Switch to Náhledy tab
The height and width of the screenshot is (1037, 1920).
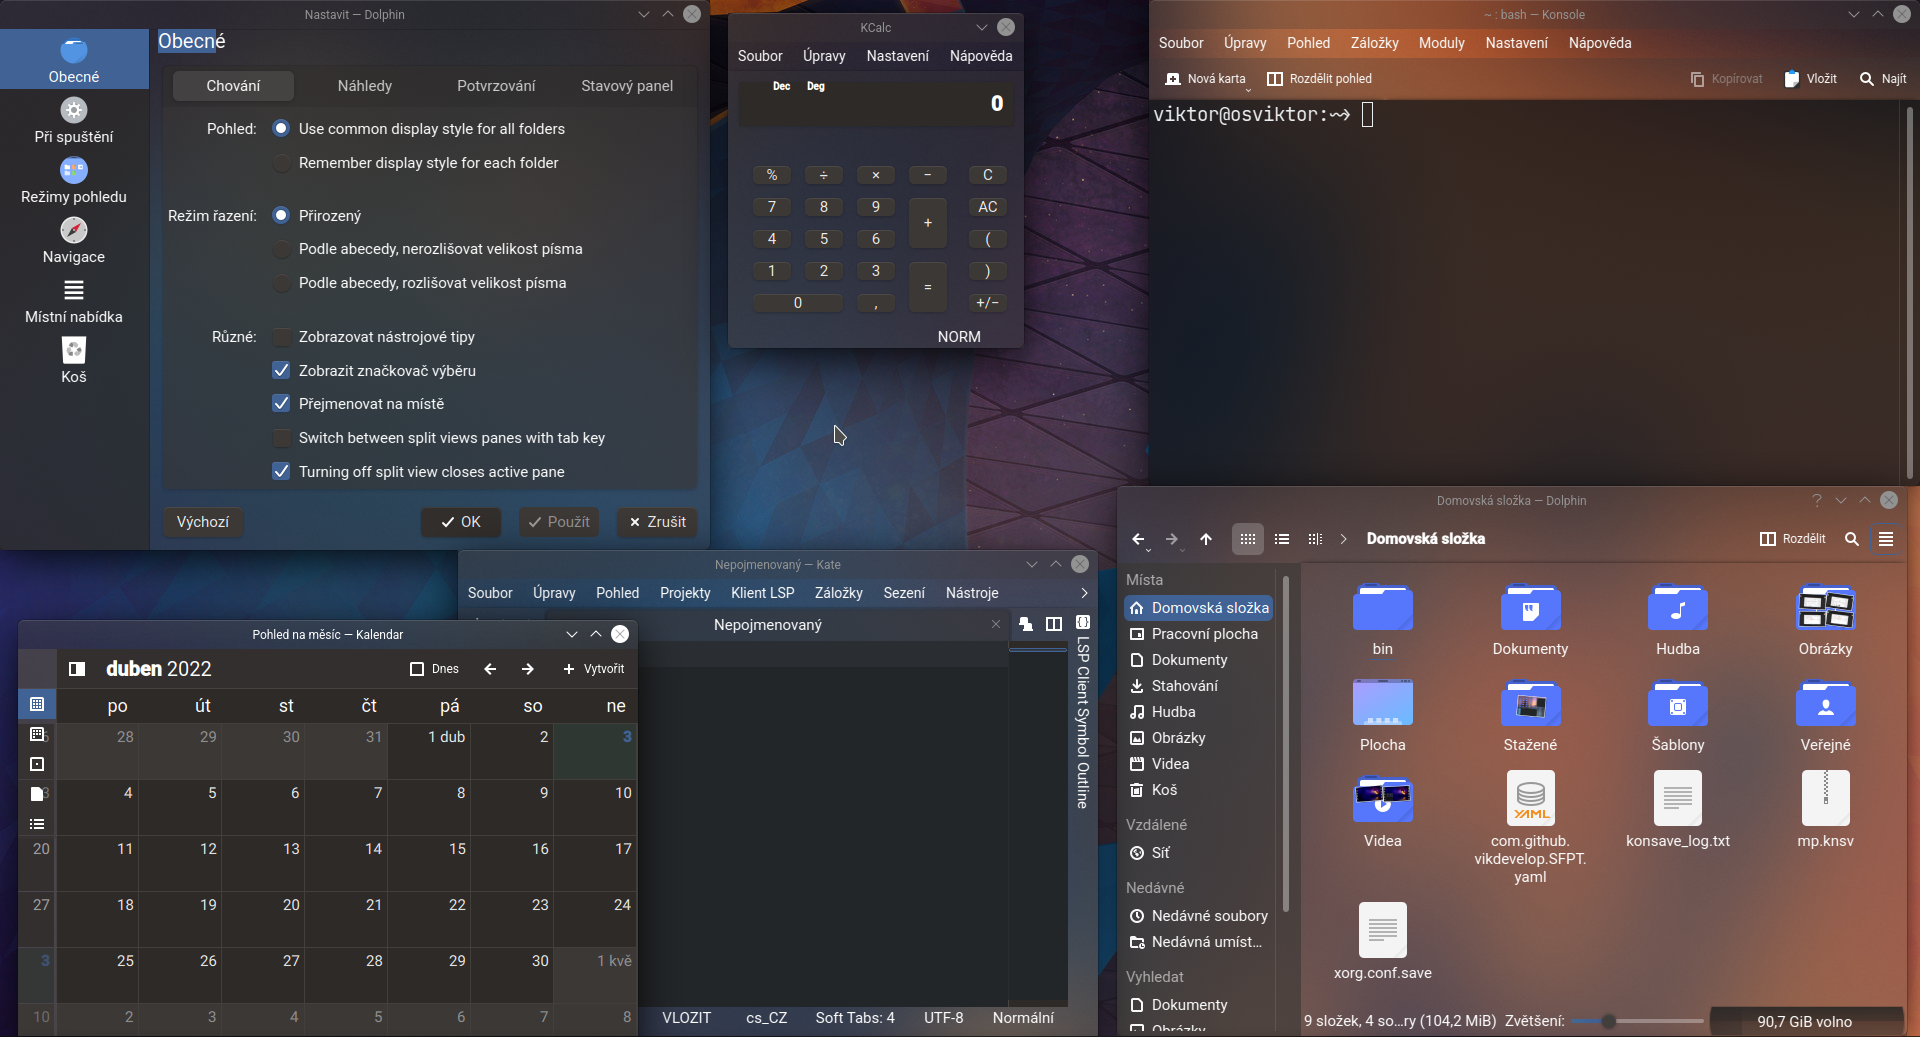[x=365, y=86]
